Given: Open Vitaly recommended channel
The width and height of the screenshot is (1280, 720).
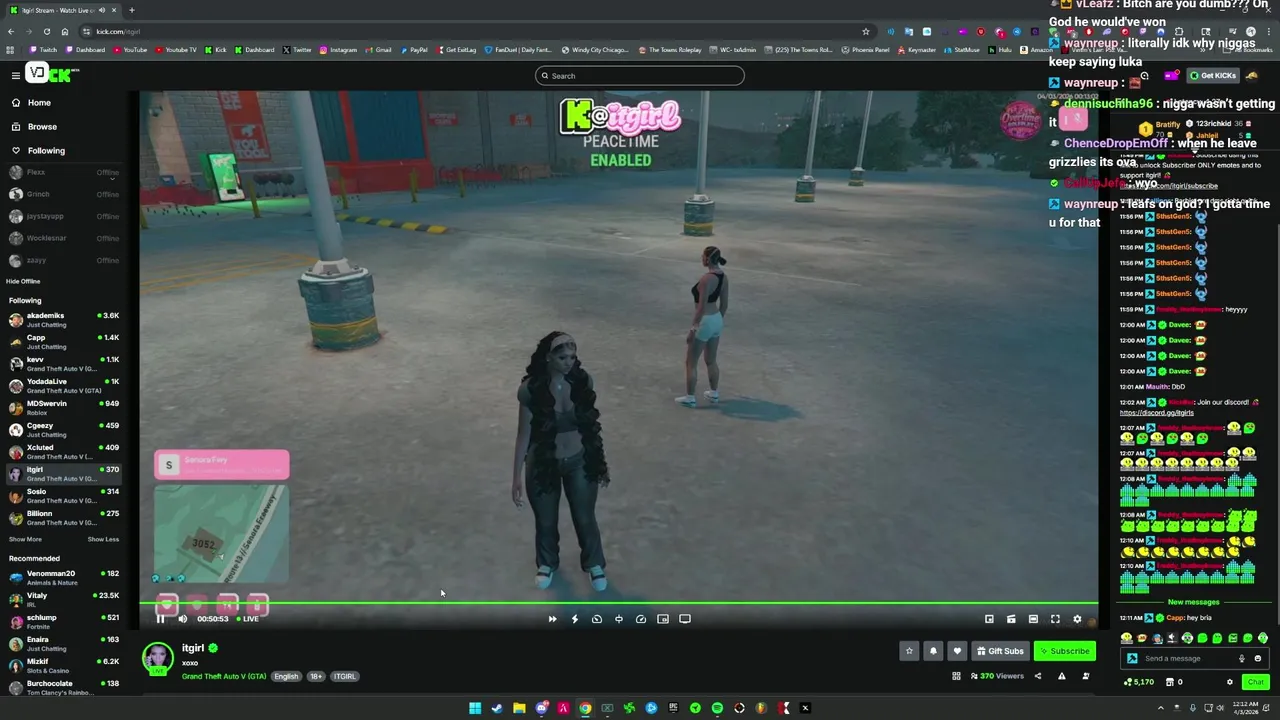Looking at the screenshot, I should point(62,600).
